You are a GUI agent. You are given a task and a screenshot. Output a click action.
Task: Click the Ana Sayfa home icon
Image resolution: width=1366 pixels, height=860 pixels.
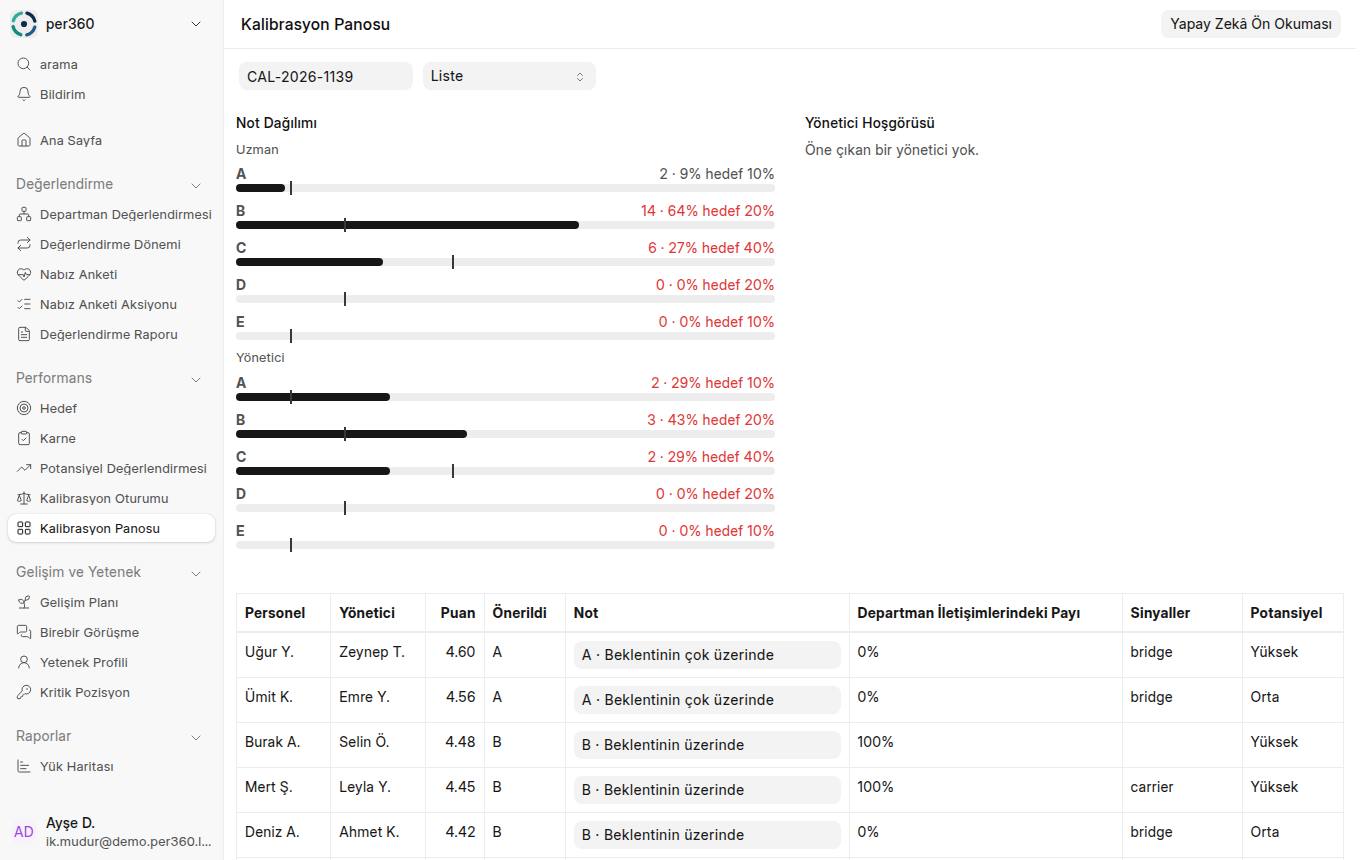24,140
